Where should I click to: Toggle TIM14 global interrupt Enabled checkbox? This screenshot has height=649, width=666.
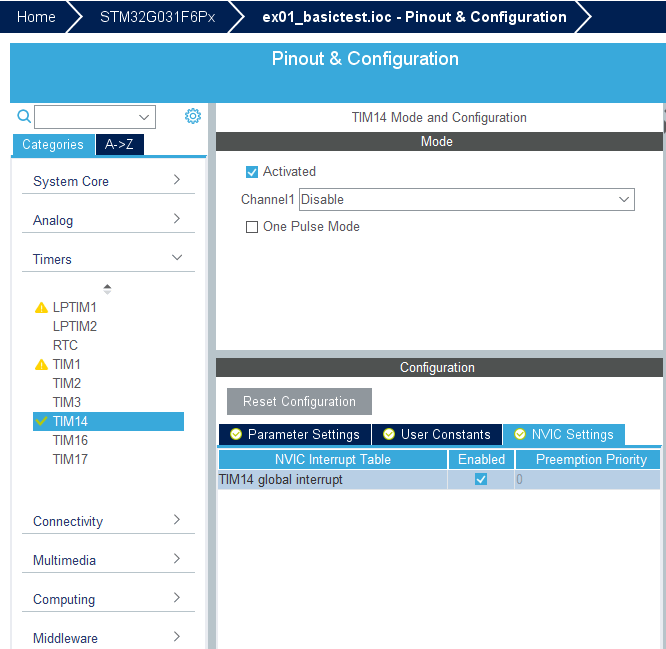481,480
